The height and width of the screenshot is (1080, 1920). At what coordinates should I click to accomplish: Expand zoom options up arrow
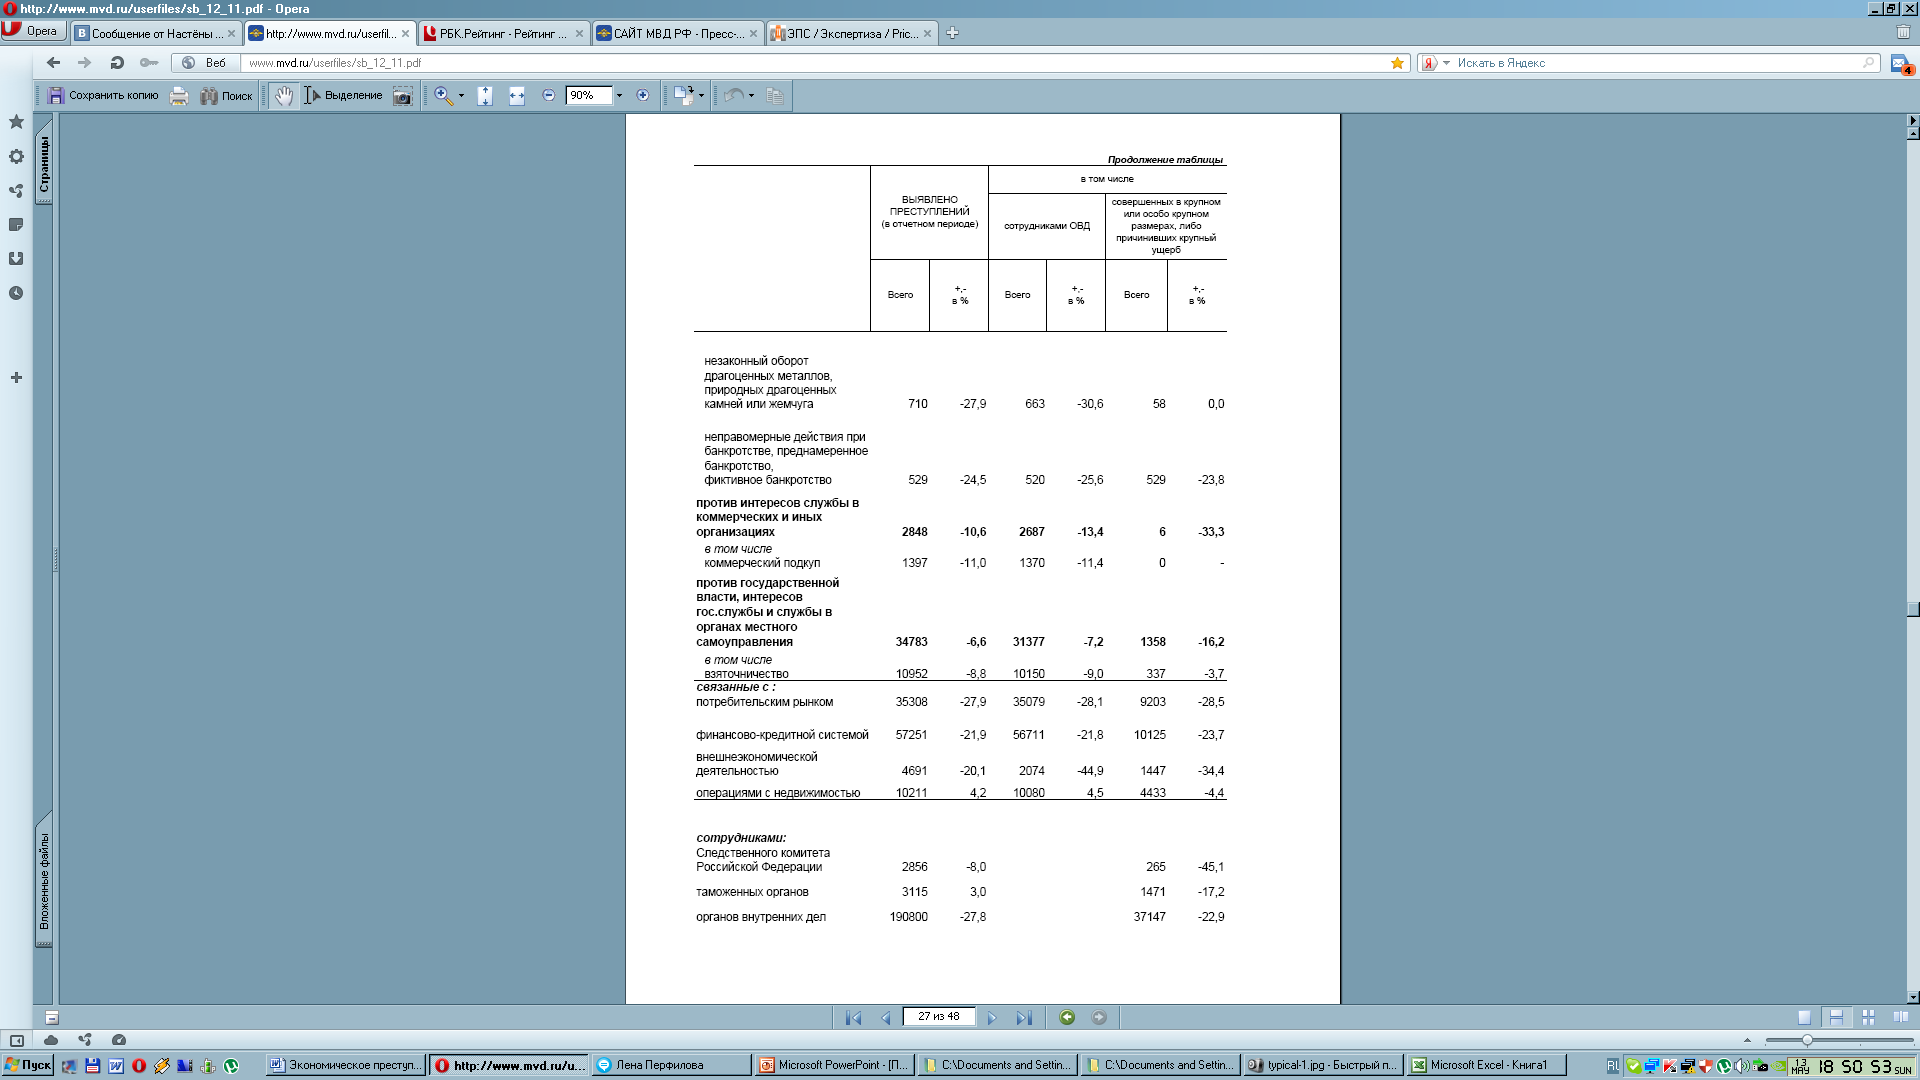click(1747, 1040)
